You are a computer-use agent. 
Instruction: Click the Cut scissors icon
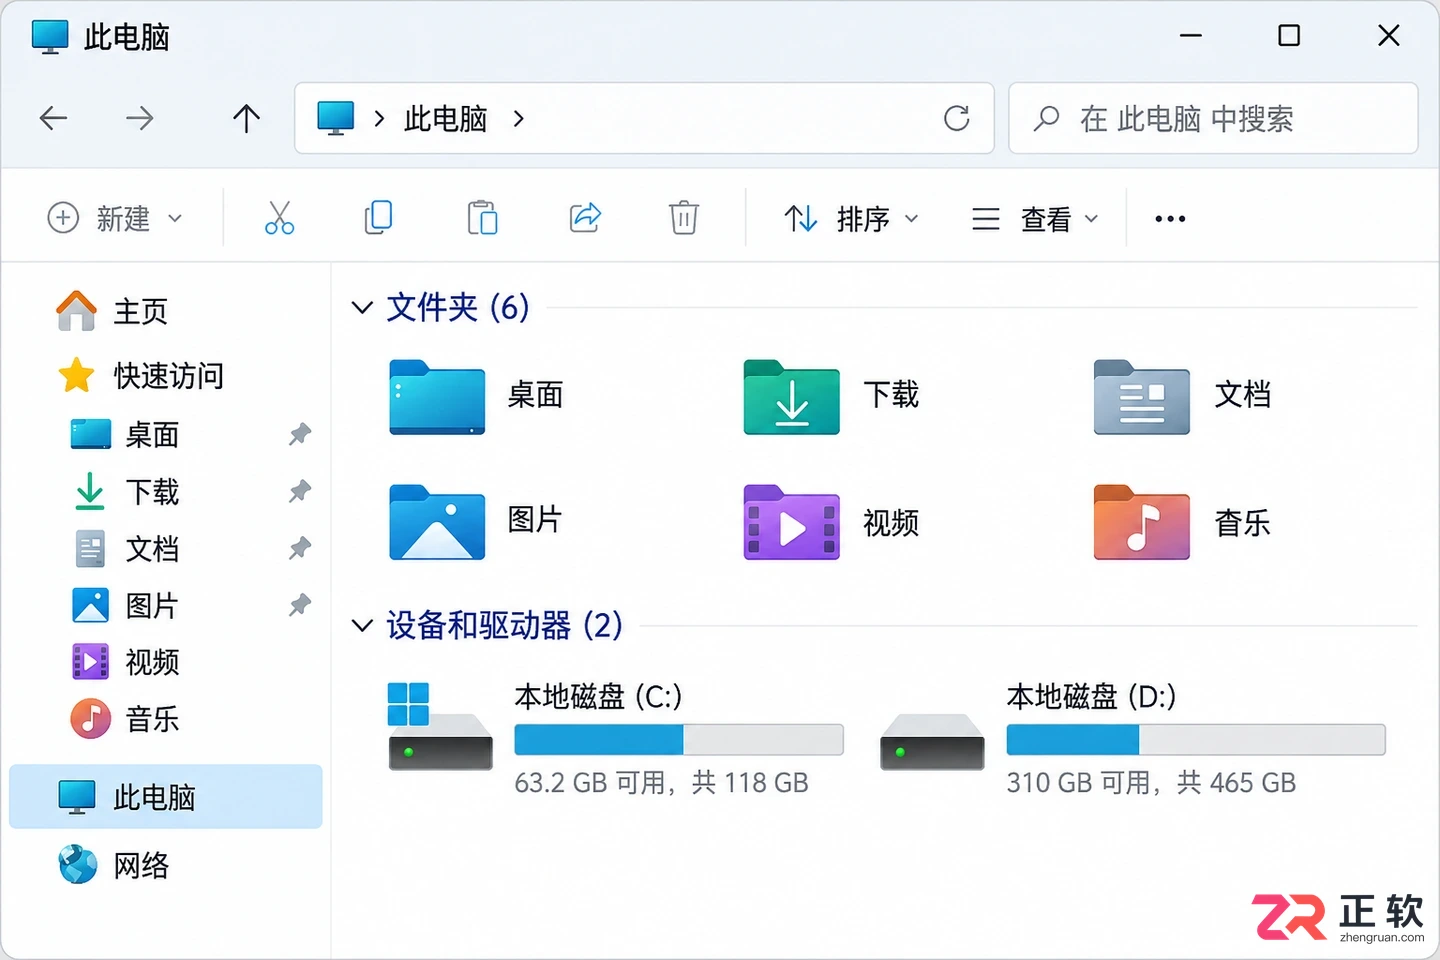[279, 218]
